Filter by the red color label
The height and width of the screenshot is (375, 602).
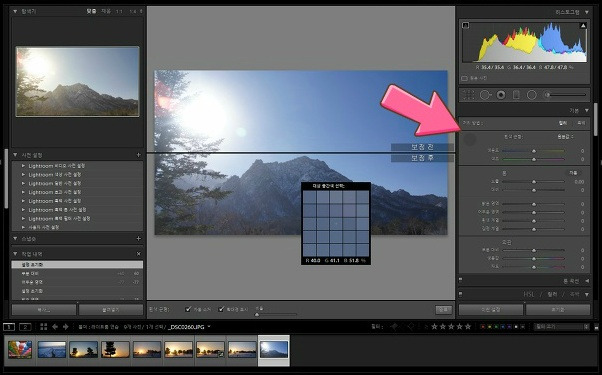pos(483,327)
